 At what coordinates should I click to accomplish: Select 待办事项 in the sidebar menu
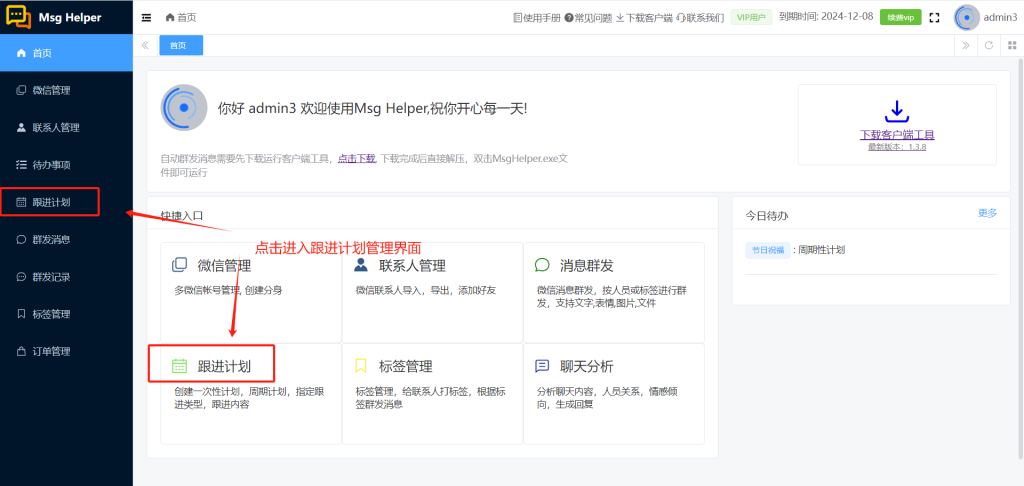[50, 165]
